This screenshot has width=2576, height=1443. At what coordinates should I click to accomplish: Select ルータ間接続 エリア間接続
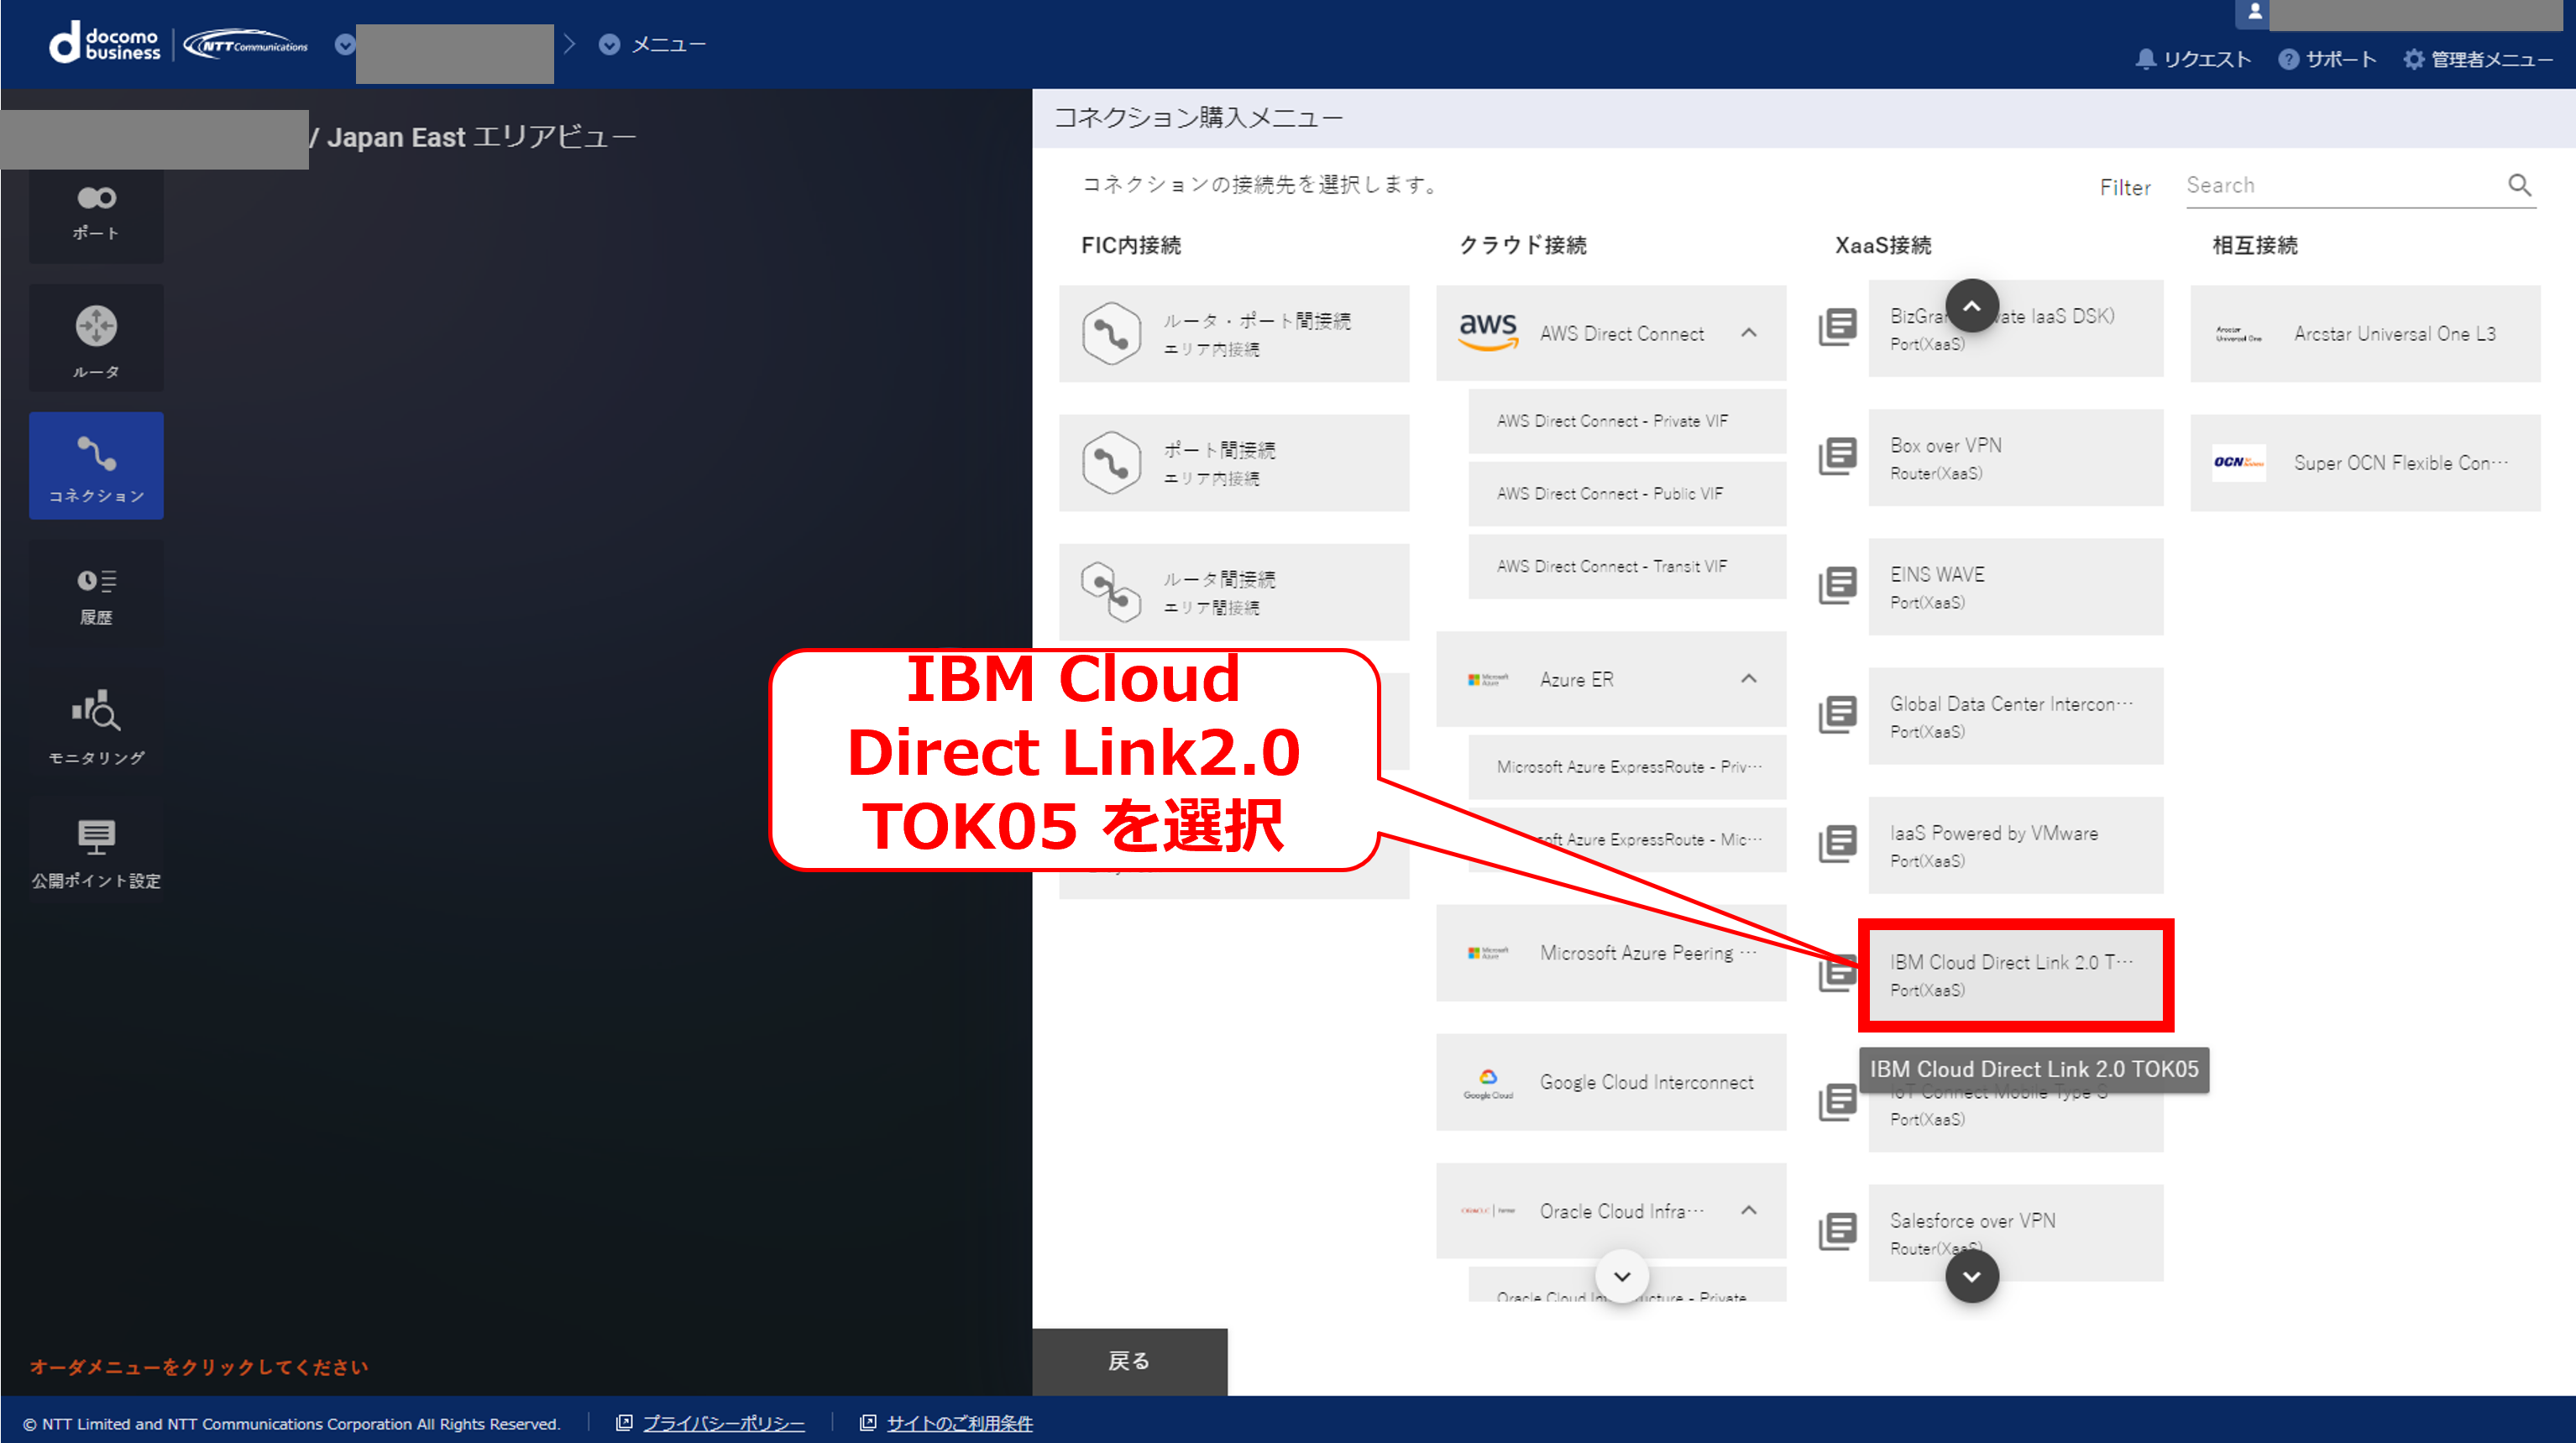[x=1233, y=592]
